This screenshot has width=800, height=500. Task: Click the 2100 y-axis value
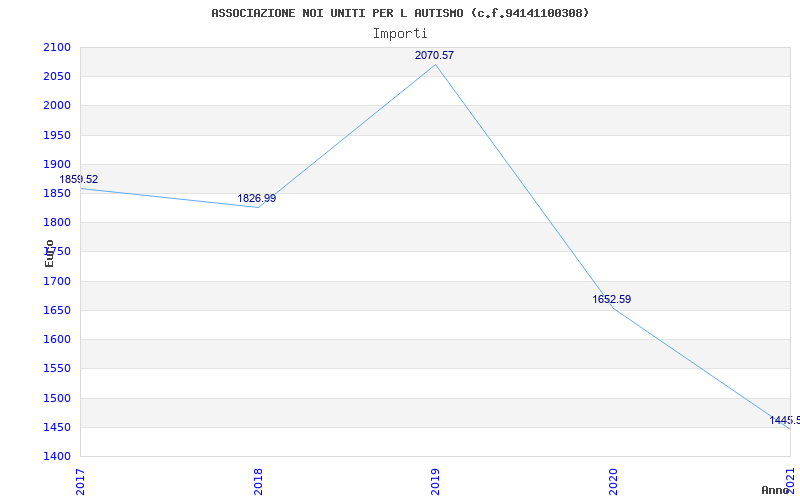coord(57,47)
